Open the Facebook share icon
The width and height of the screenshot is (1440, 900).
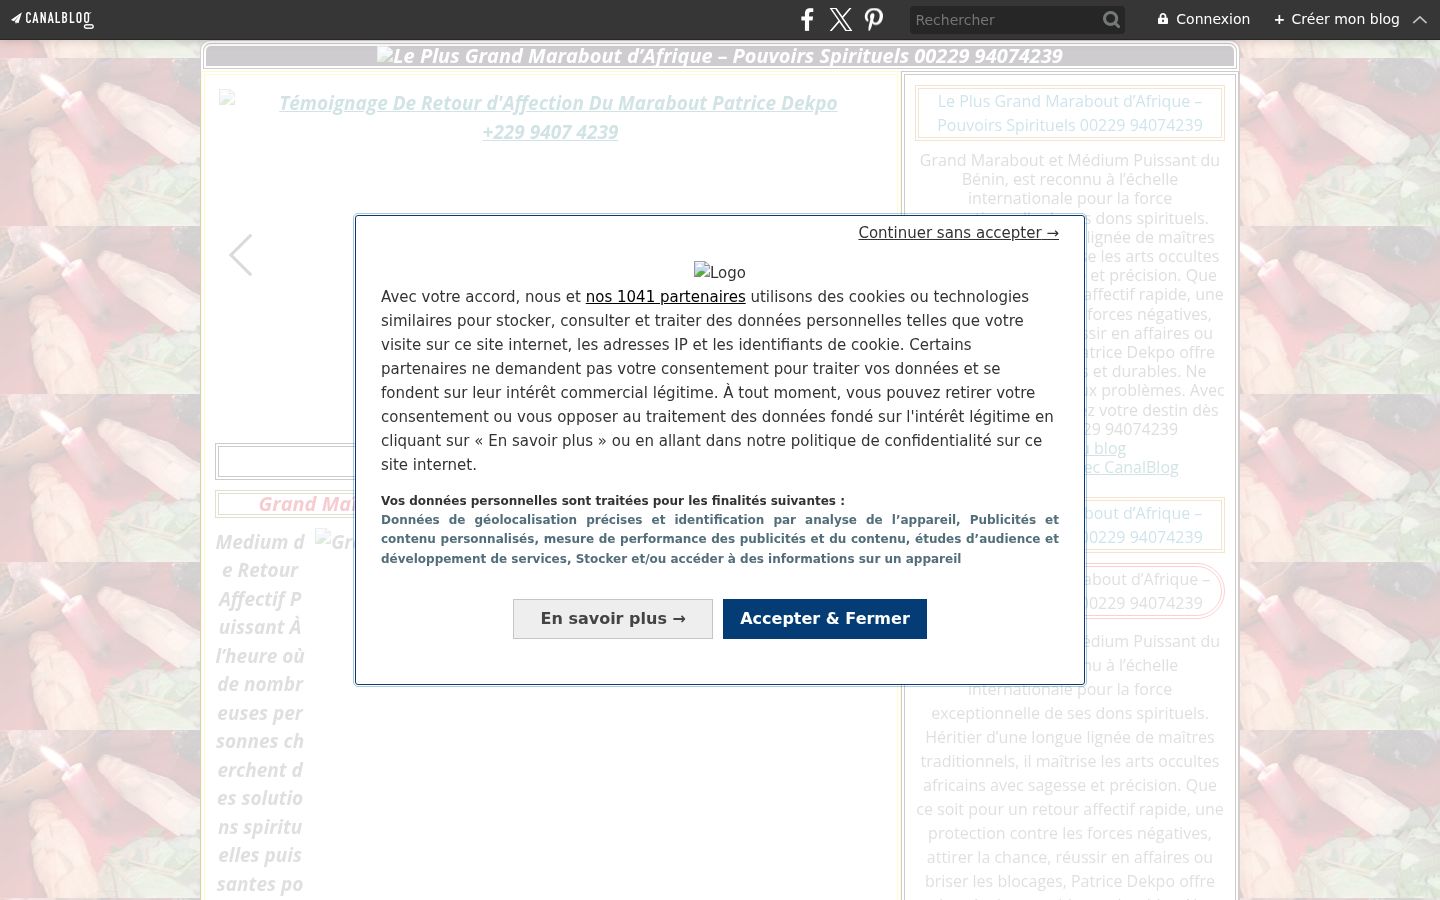click(808, 19)
